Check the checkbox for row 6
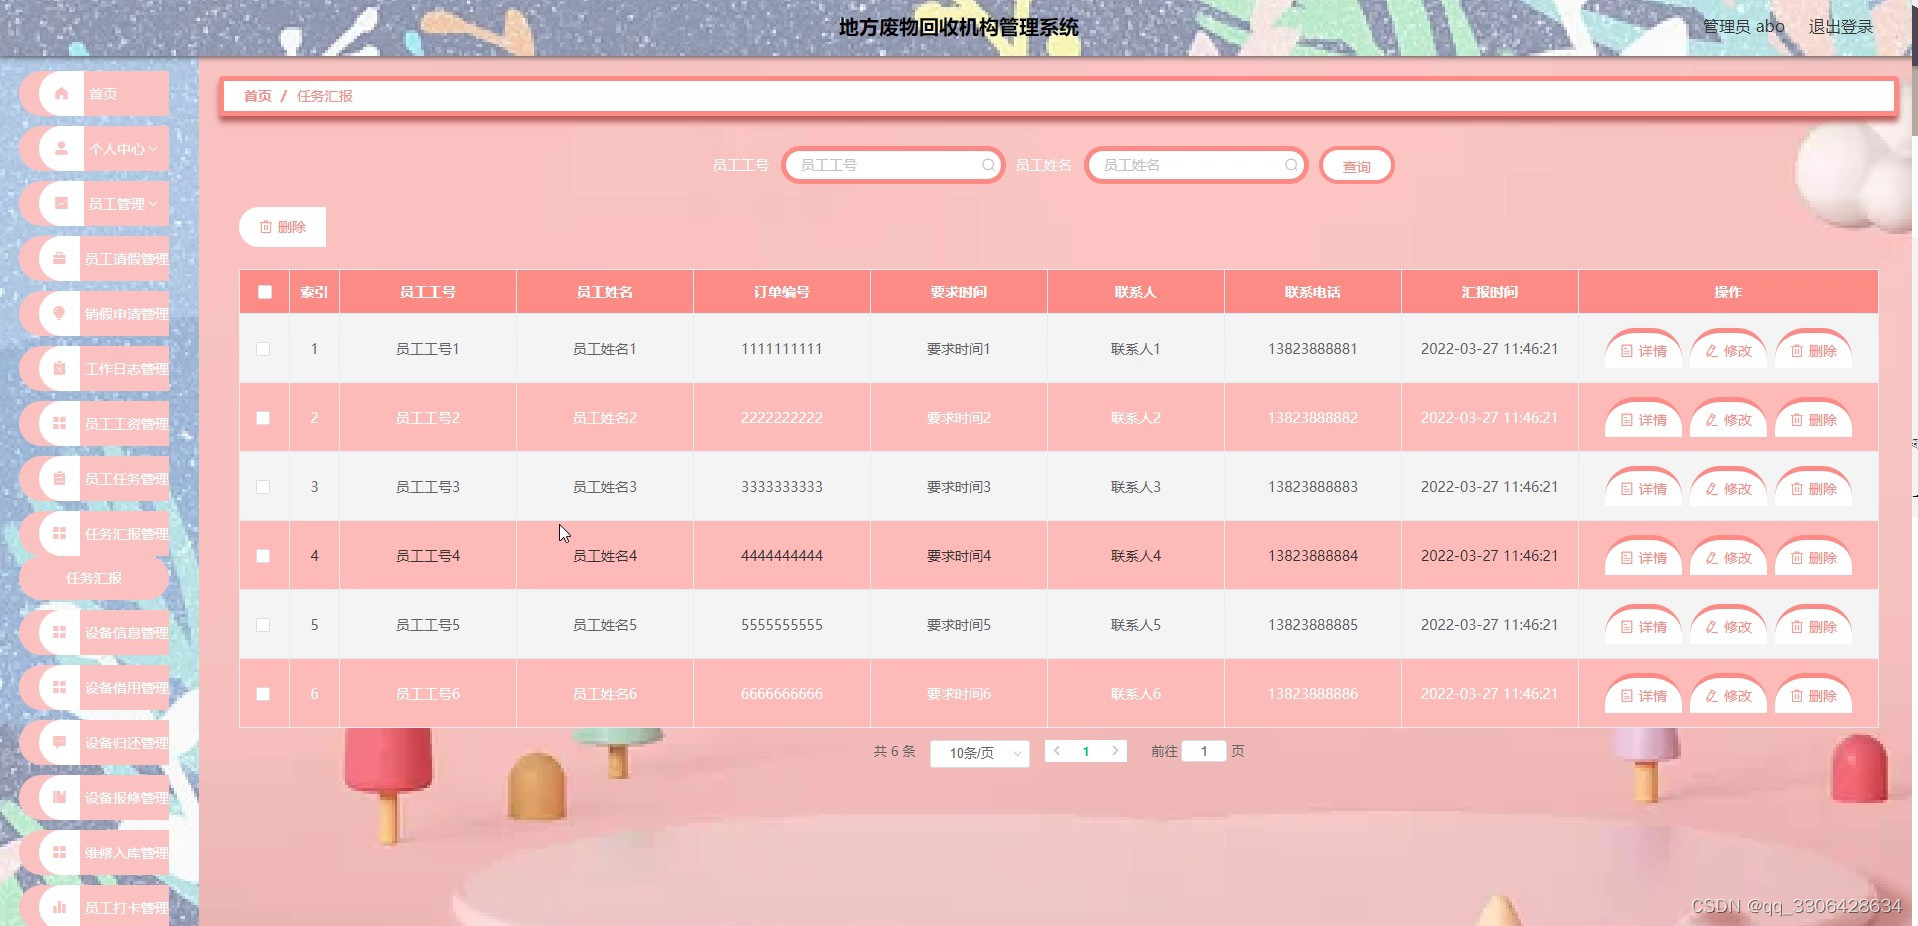The width and height of the screenshot is (1918, 926). click(263, 694)
